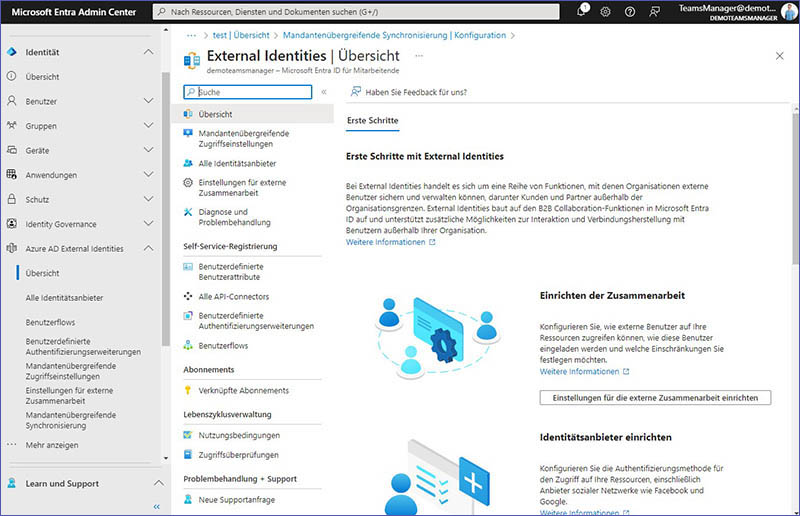Click the Schutz lock icon
The height and width of the screenshot is (516, 800).
click(x=12, y=199)
